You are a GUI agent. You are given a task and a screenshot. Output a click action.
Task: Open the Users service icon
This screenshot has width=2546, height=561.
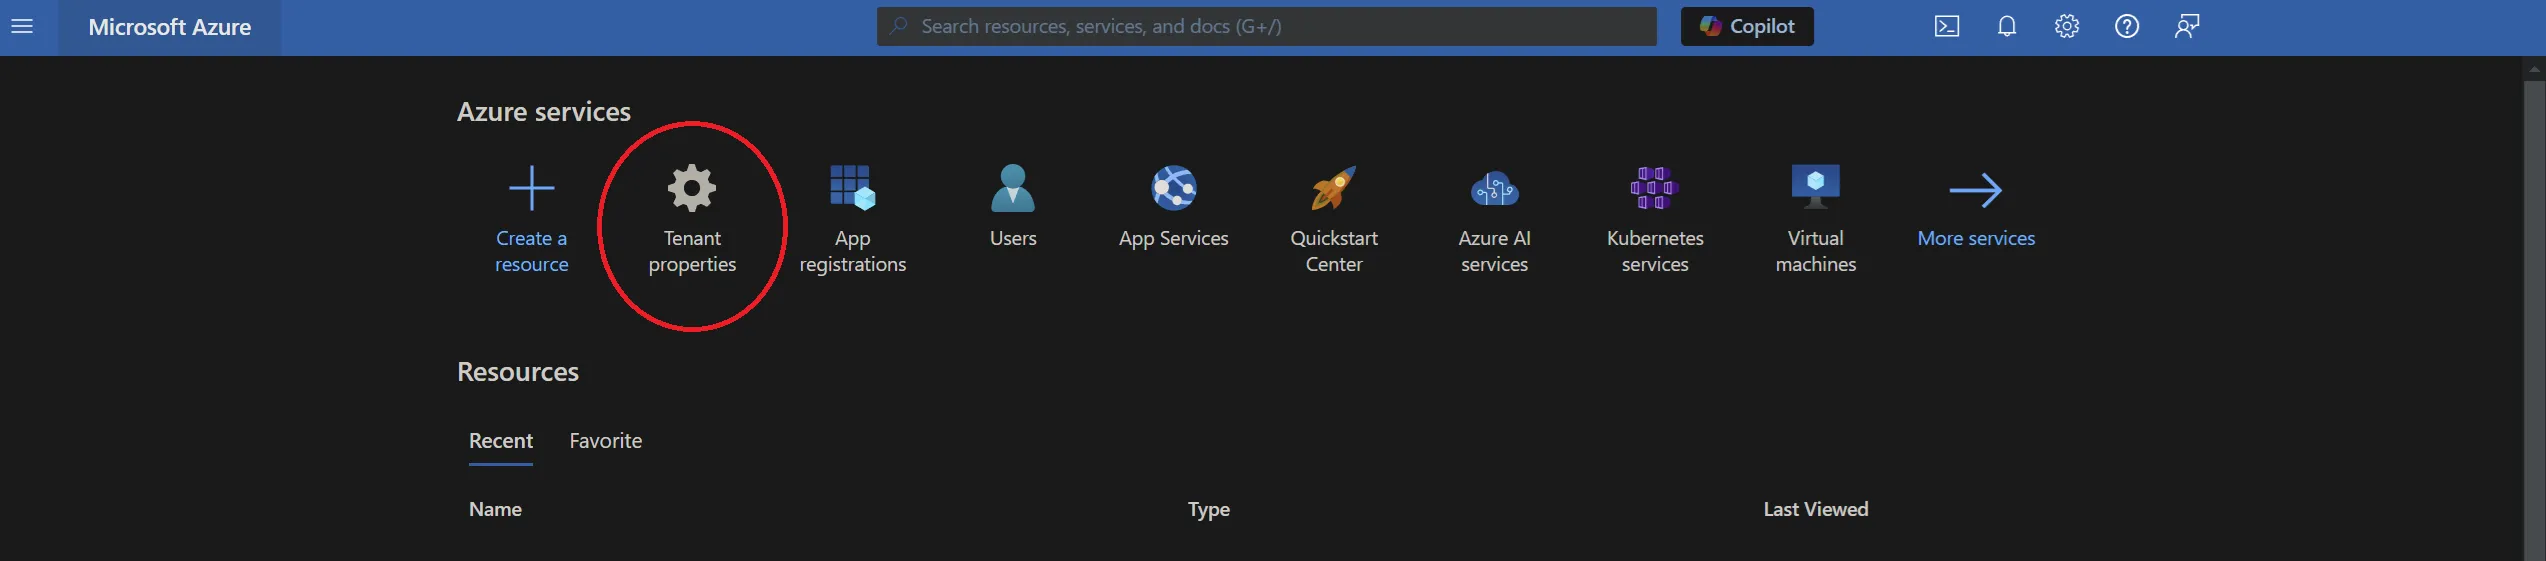(1013, 188)
